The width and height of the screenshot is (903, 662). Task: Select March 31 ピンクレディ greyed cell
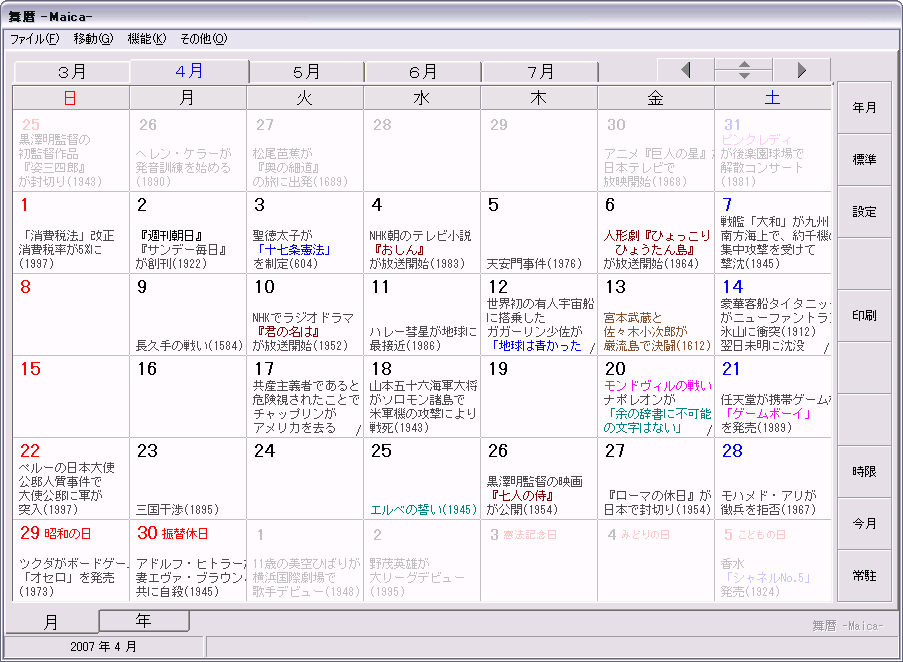click(772, 151)
